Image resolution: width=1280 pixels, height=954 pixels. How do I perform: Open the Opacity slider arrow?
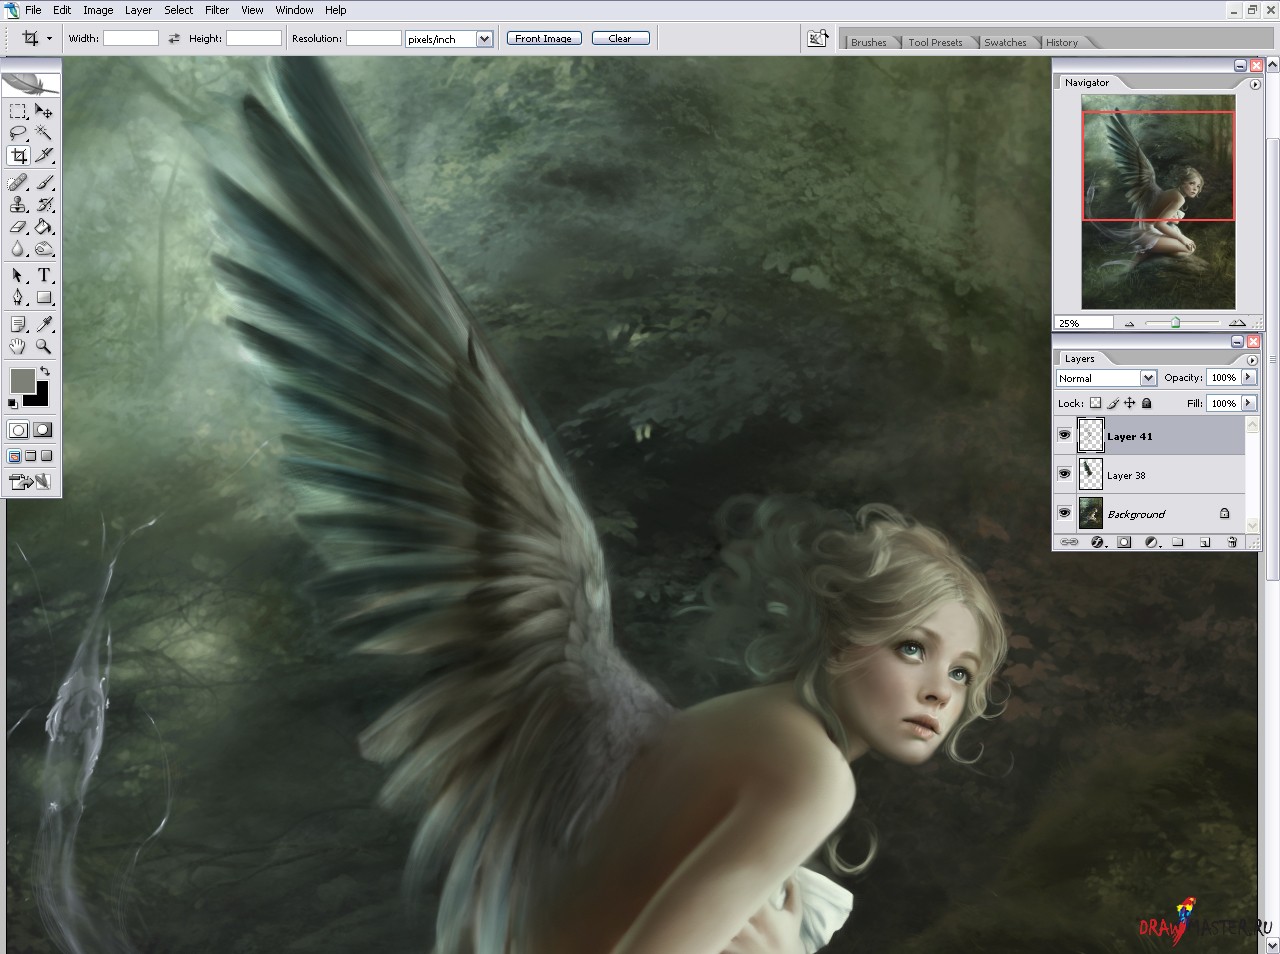pyautogui.click(x=1248, y=377)
